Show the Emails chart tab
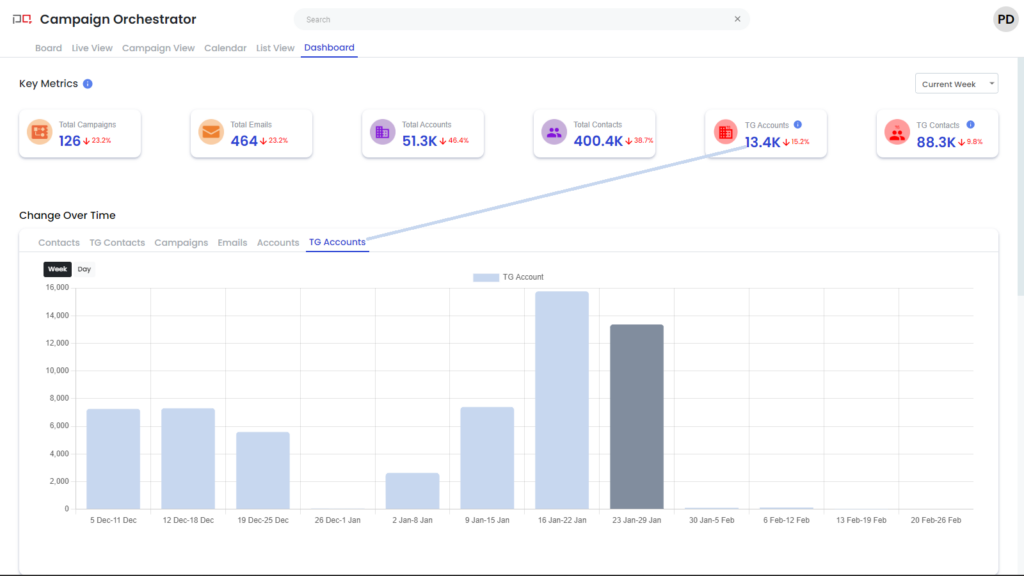Image resolution: width=1024 pixels, height=576 pixels. click(x=232, y=243)
